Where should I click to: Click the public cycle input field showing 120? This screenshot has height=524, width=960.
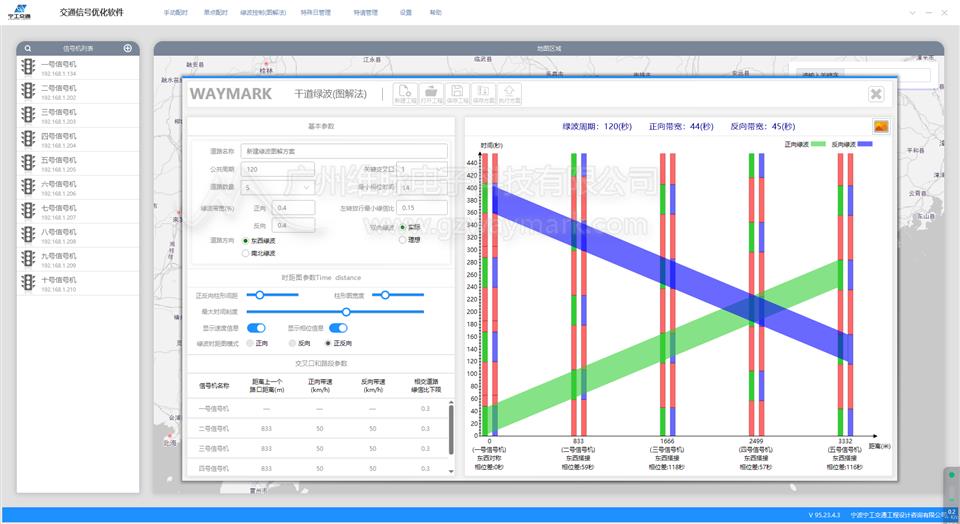point(278,169)
